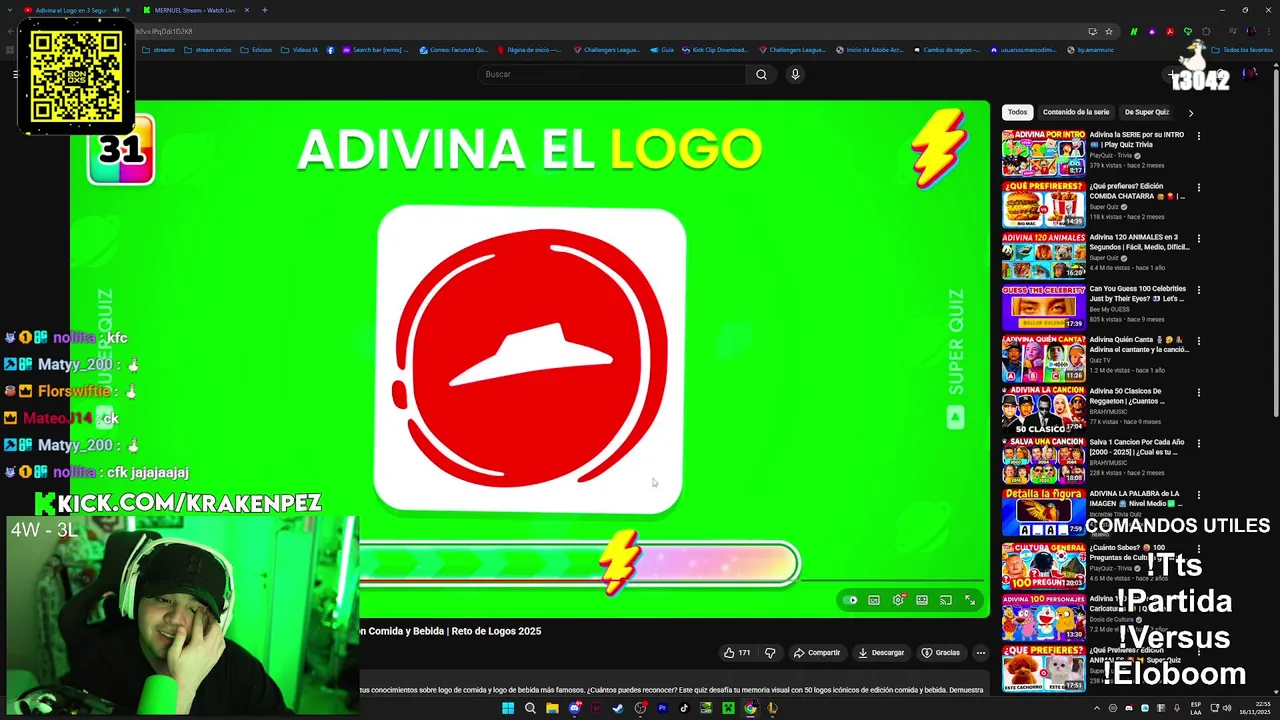Open the video player settings gear
This screenshot has height=720, width=1280.
[898, 600]
